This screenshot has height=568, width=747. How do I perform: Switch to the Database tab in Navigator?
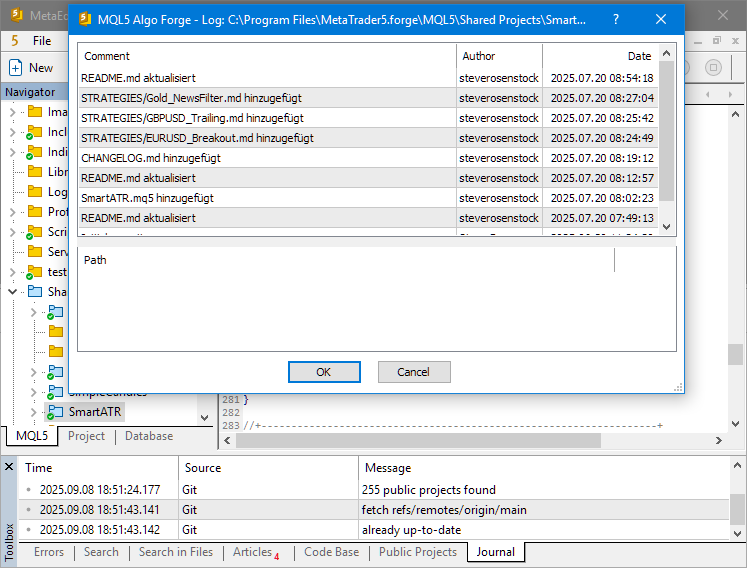coord(149,436)
